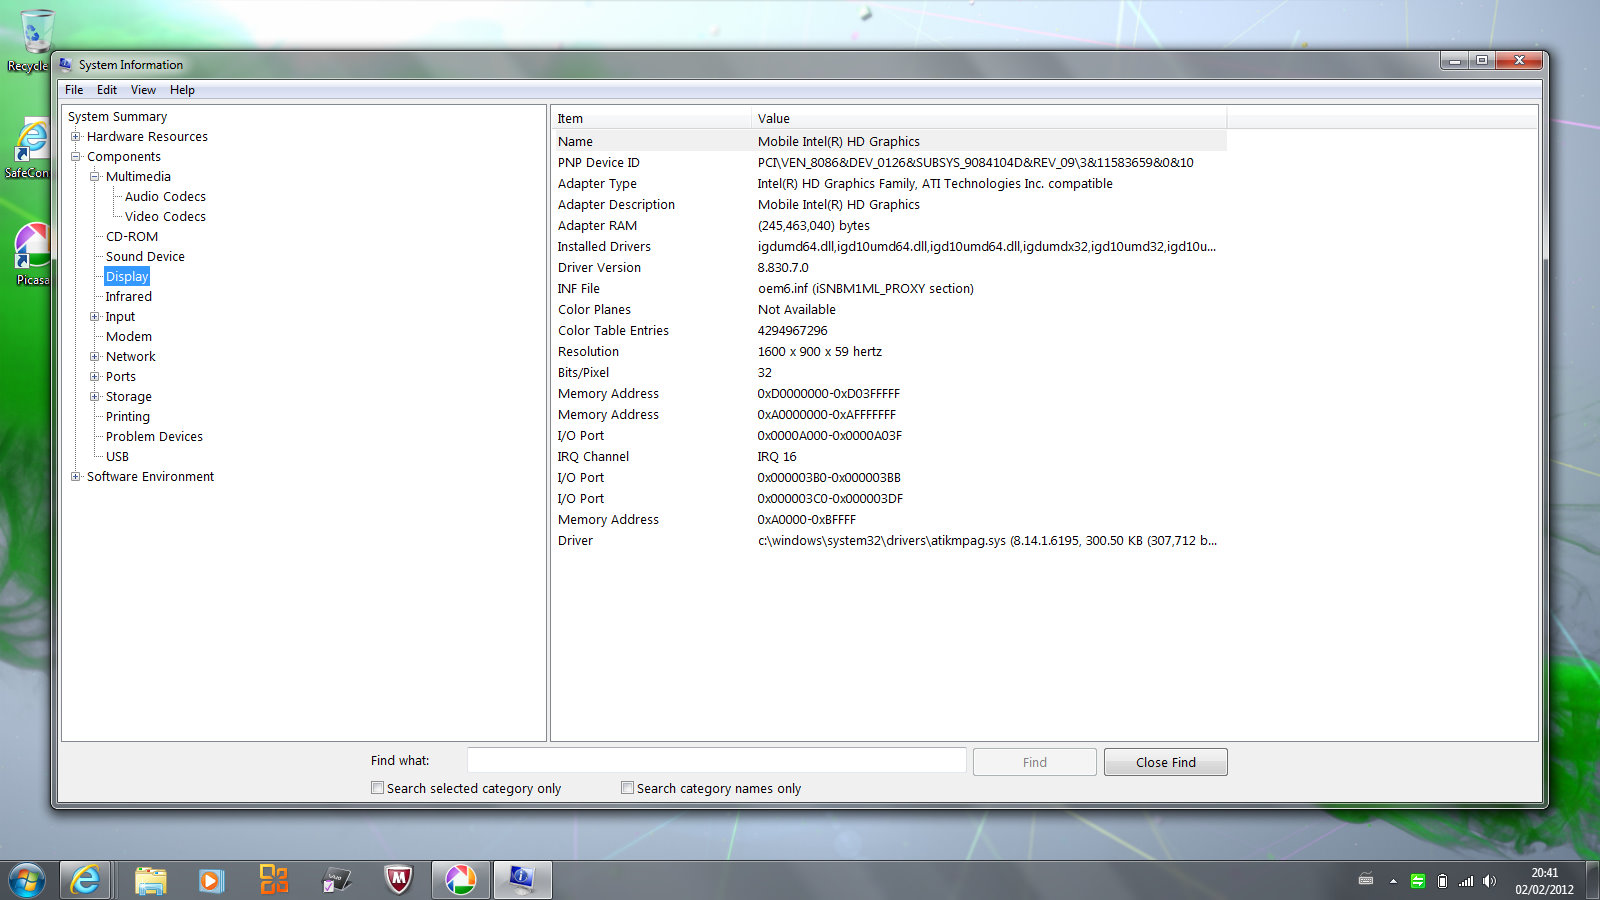
Task: Open the wireless network signal icon
Action: tap(1466, 881)
